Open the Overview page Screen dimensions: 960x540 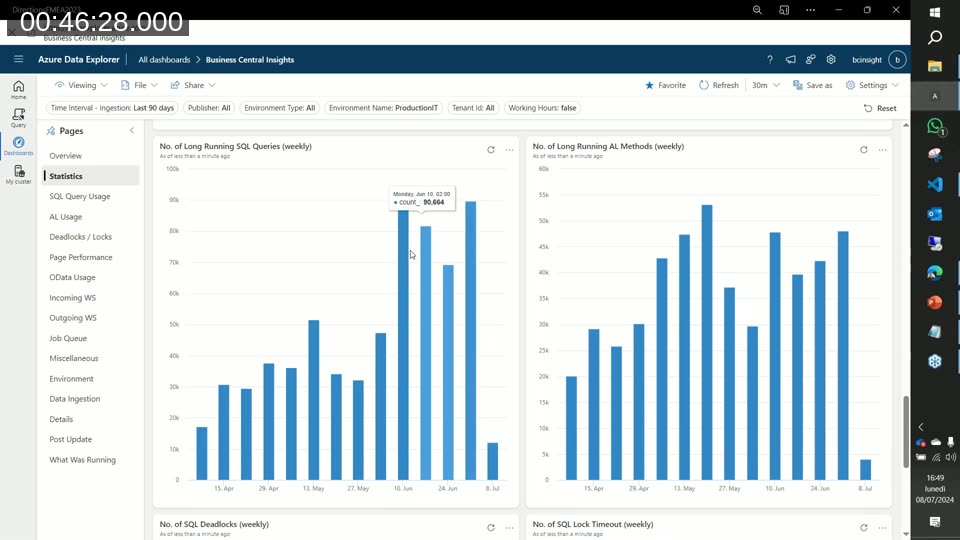click(x=66, y=156)
